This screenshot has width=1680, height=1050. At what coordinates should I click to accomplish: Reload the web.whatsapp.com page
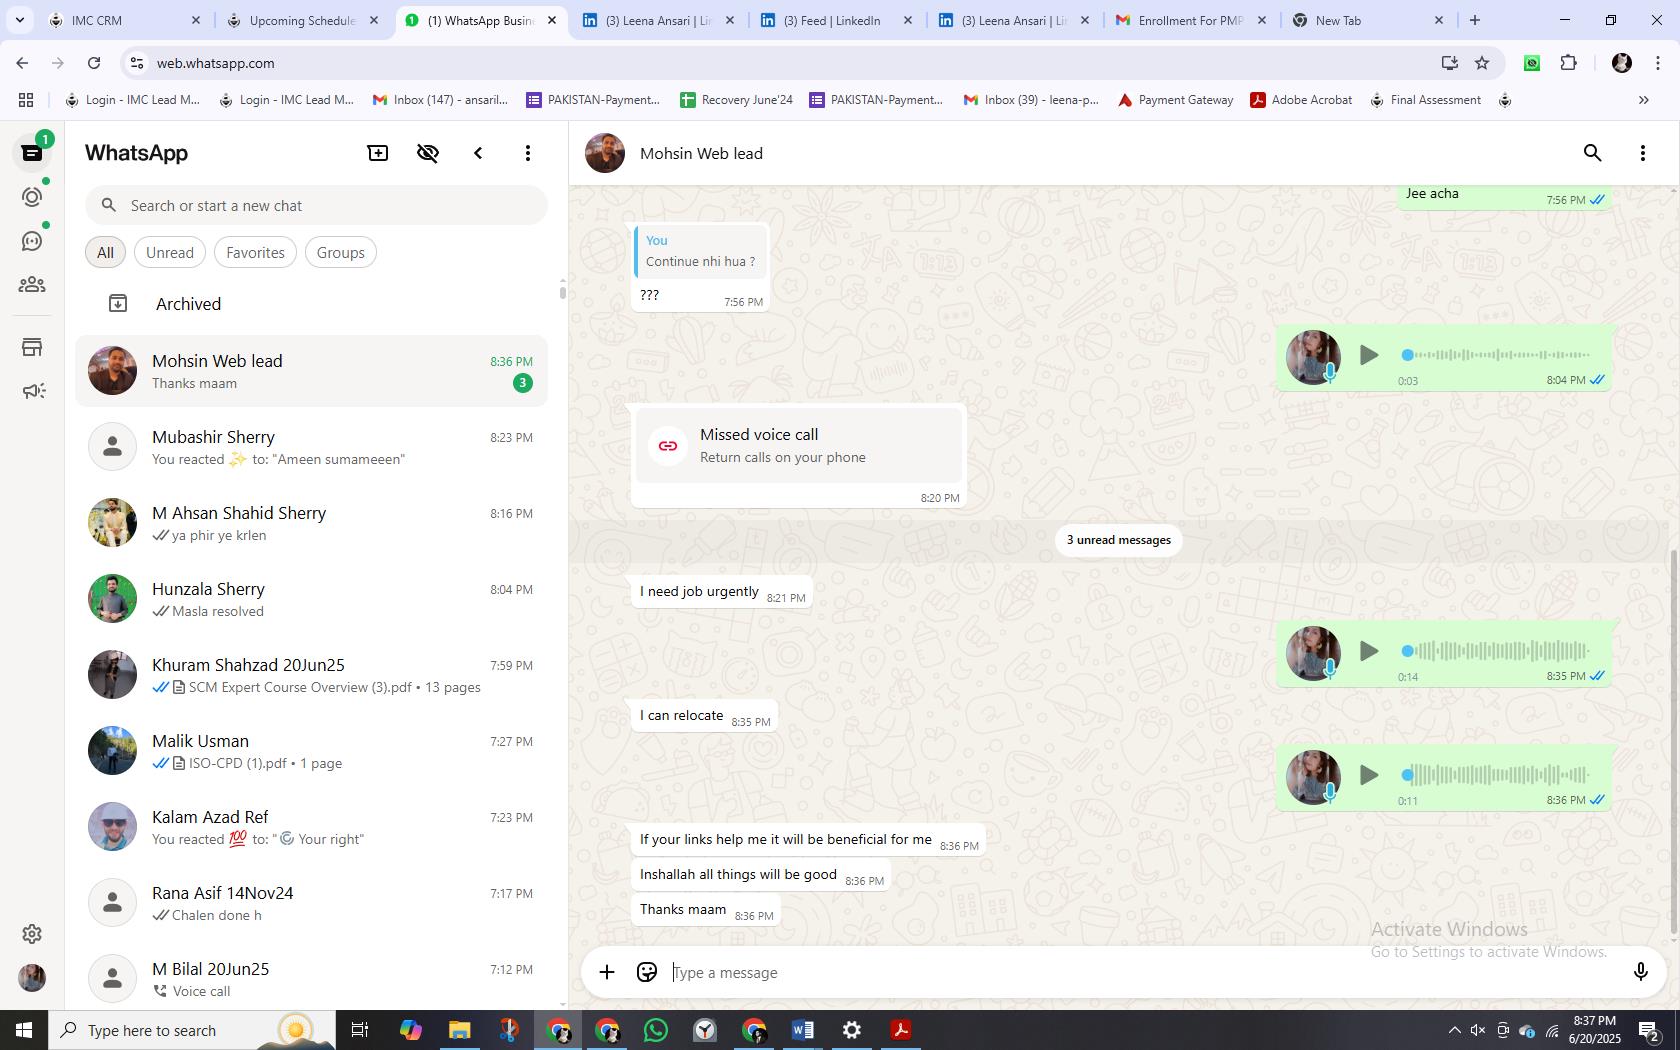(94, 63)
